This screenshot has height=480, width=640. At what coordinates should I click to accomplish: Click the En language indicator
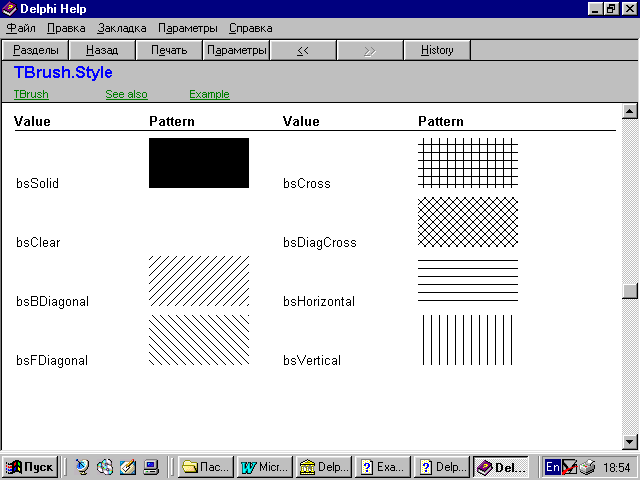553,467
